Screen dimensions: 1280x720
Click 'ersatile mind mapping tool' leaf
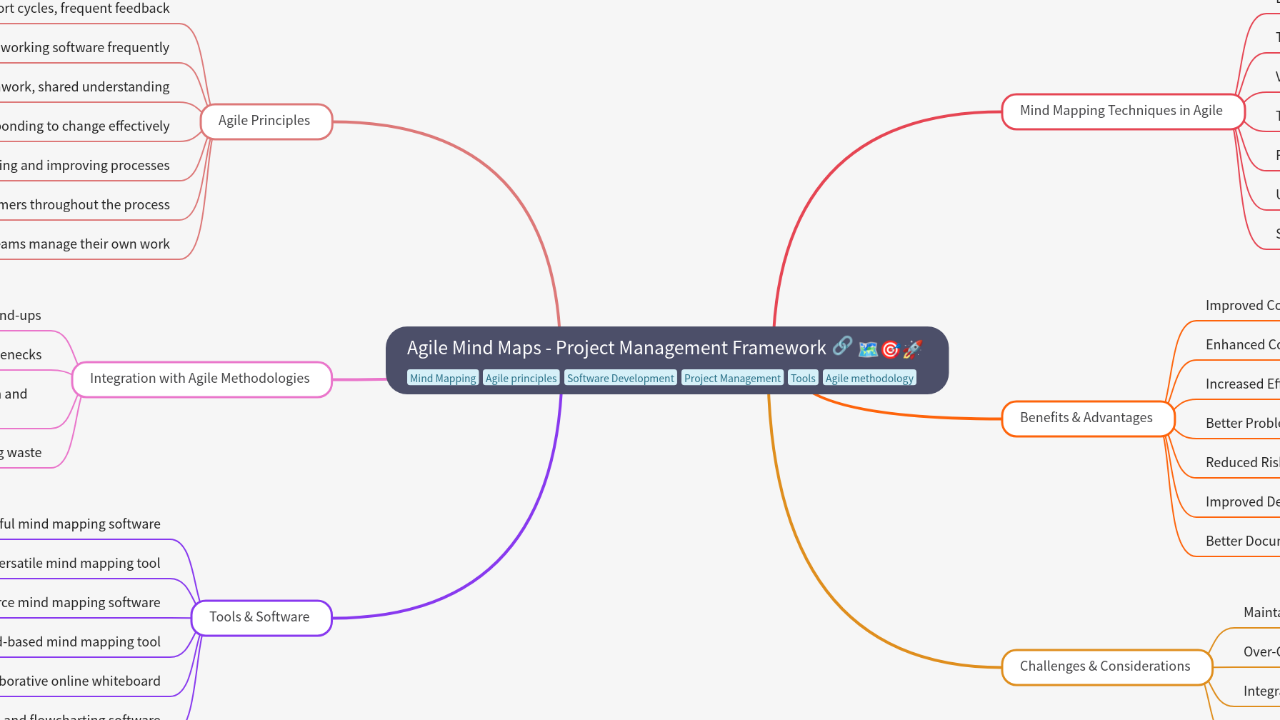(80, 563)
